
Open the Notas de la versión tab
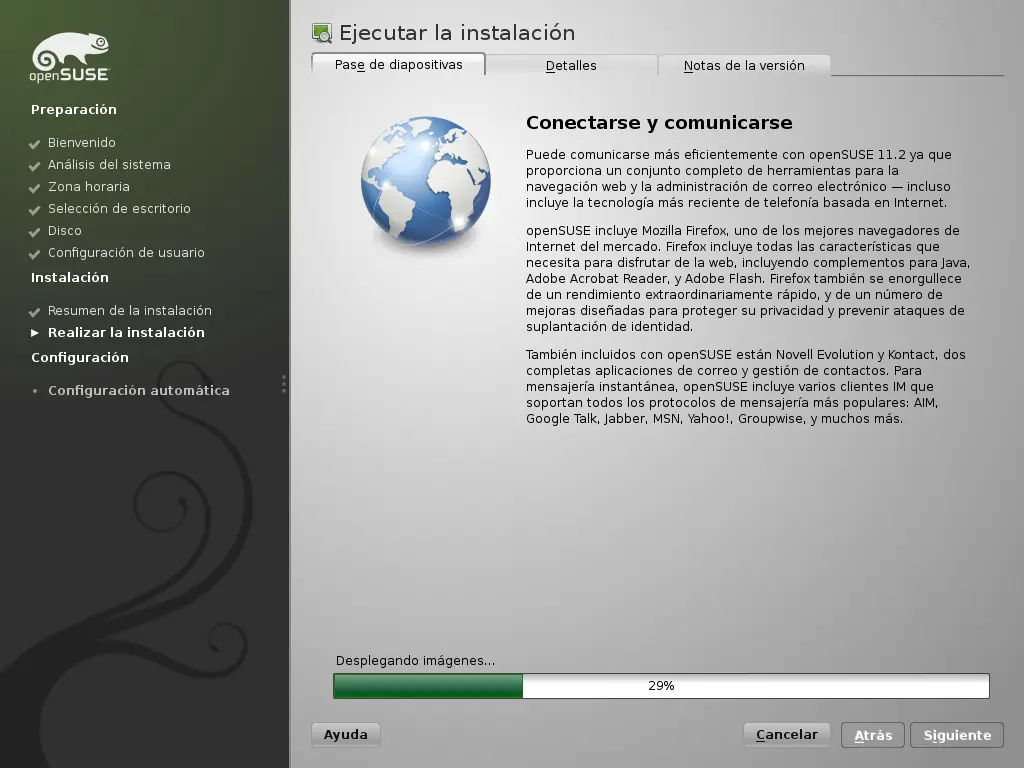744,65
